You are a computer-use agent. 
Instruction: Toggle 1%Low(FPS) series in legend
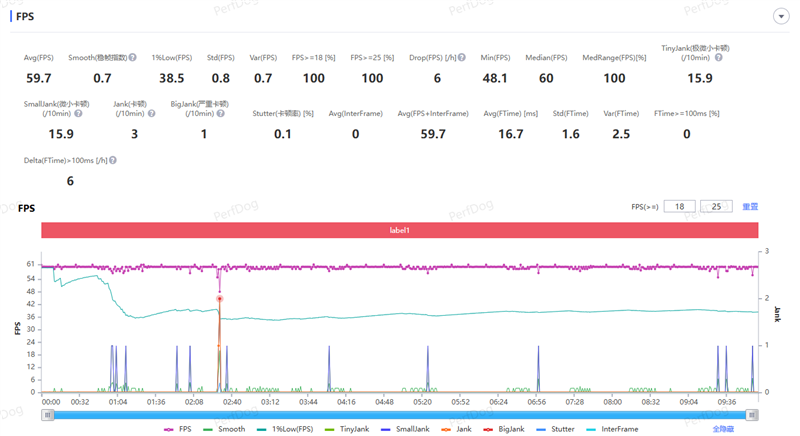click(283, 428)
